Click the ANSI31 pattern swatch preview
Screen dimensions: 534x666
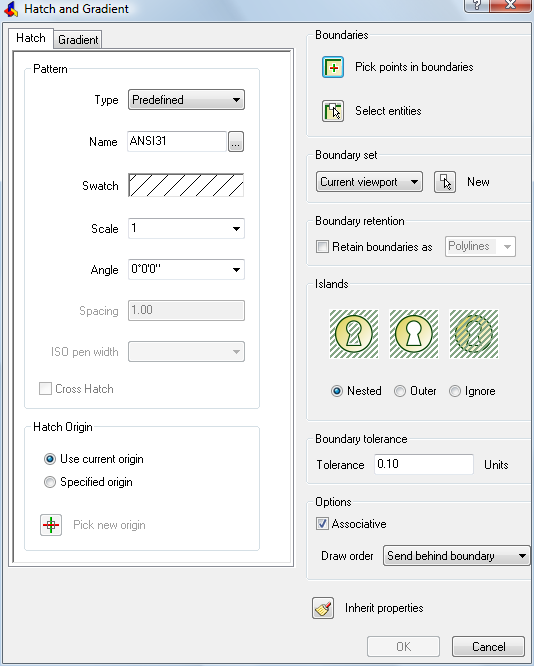[x=186, y=185]
